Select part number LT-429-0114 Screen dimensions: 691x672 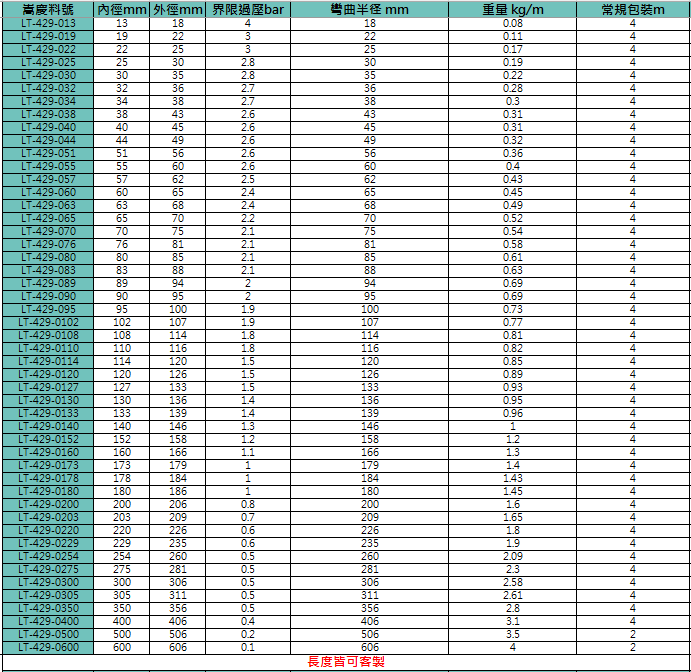pos(48,361)
